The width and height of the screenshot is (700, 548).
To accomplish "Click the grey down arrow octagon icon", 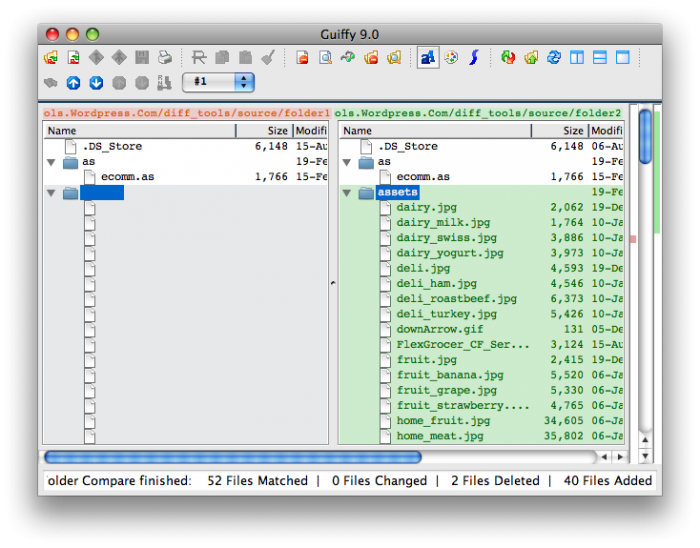I will pyautogui.click(x=142, y=83).
